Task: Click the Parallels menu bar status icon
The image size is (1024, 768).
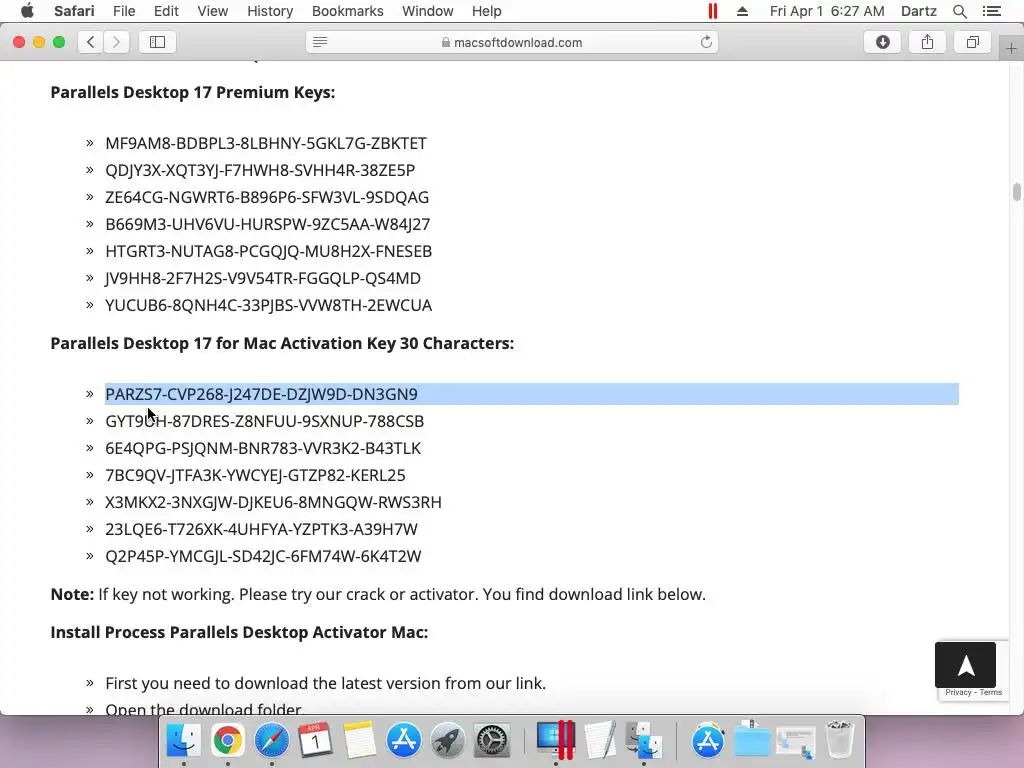Action: tap(712, 11)
